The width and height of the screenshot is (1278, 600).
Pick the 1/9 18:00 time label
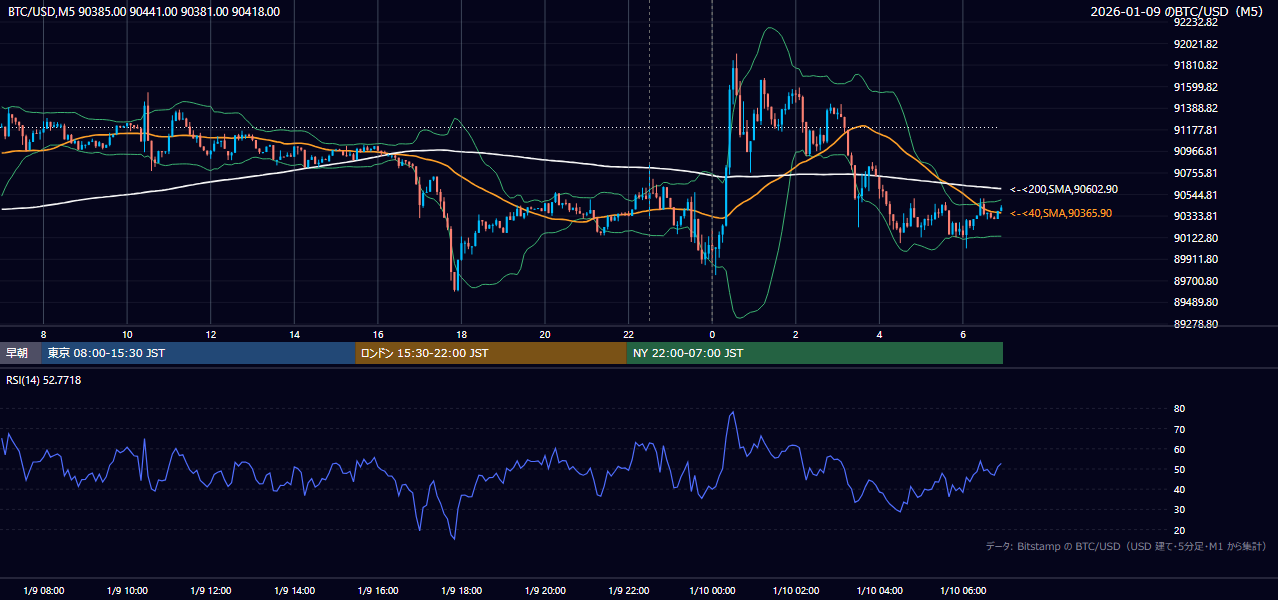tap(461, 590)
